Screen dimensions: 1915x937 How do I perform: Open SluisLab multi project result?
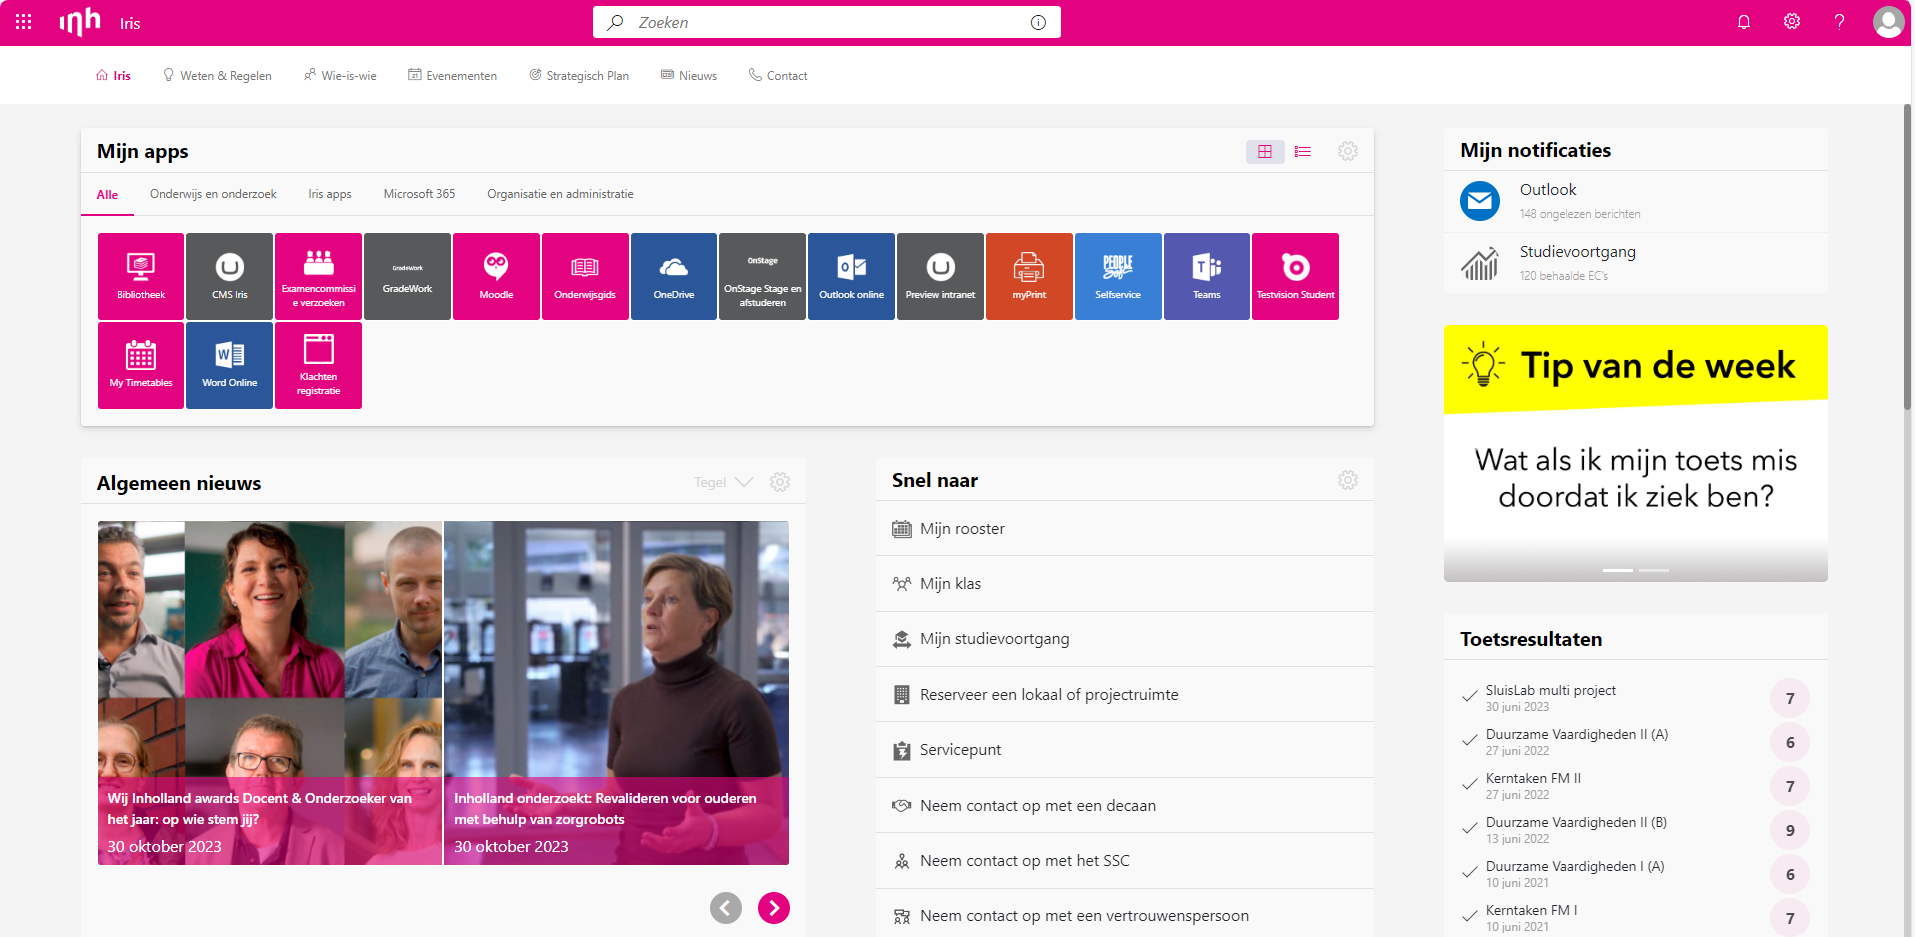pyautogui.click(x=1636, y=698)
